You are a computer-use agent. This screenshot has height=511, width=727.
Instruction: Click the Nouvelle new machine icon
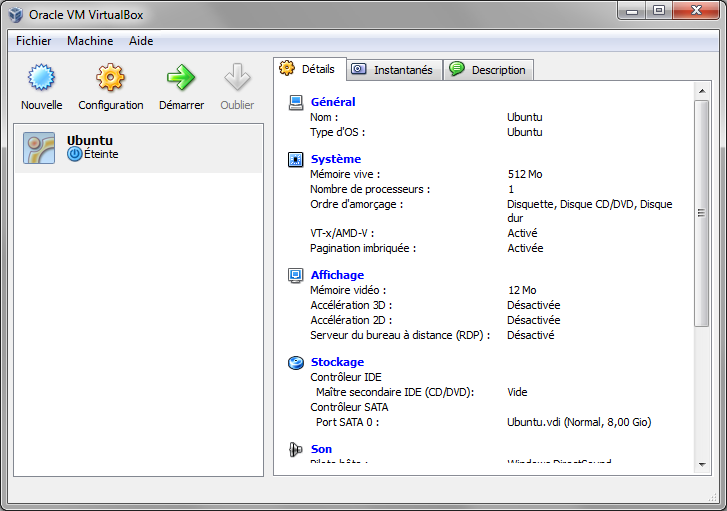pos(41,78)
